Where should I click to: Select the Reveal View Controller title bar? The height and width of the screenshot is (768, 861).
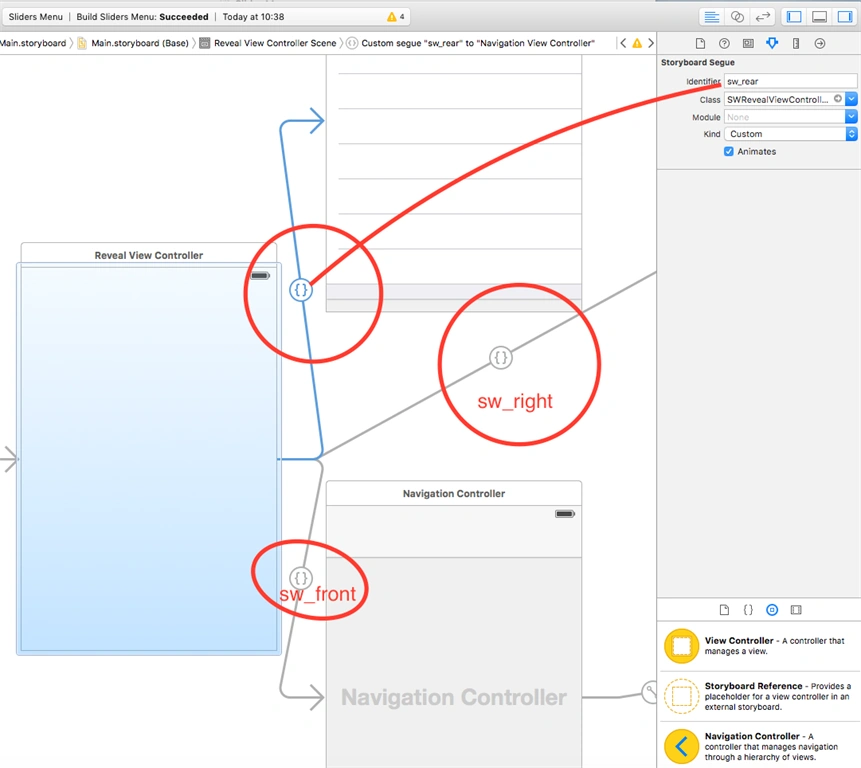pyautogui.click(x=149, y=255)
